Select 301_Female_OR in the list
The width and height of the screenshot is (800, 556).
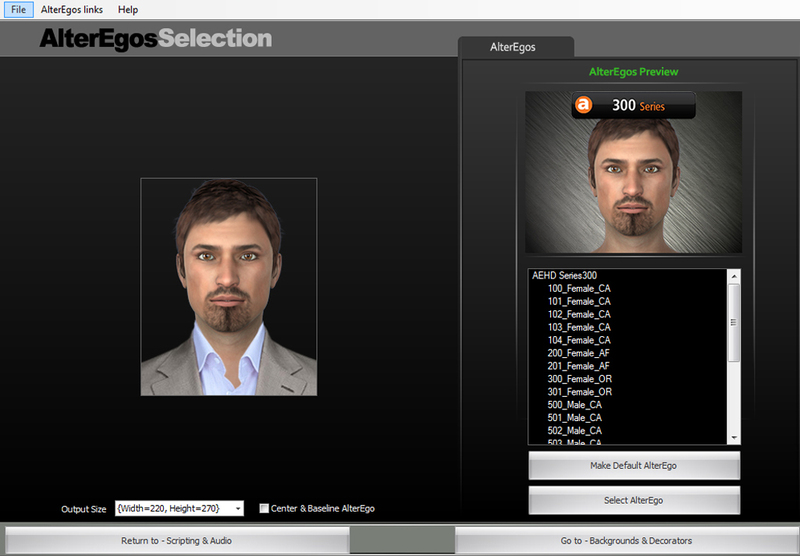(580, 392)
